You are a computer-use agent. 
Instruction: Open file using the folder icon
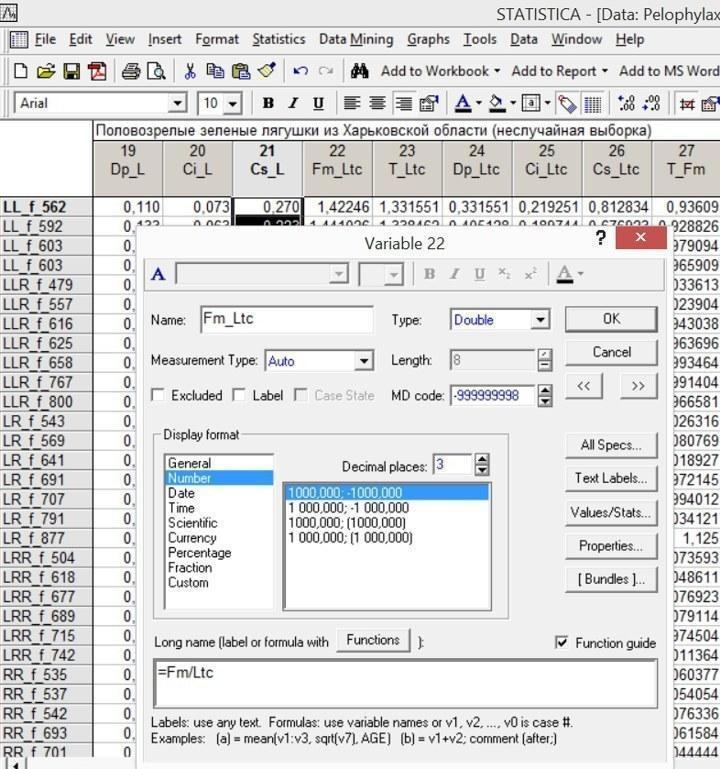tap(46, 72)
